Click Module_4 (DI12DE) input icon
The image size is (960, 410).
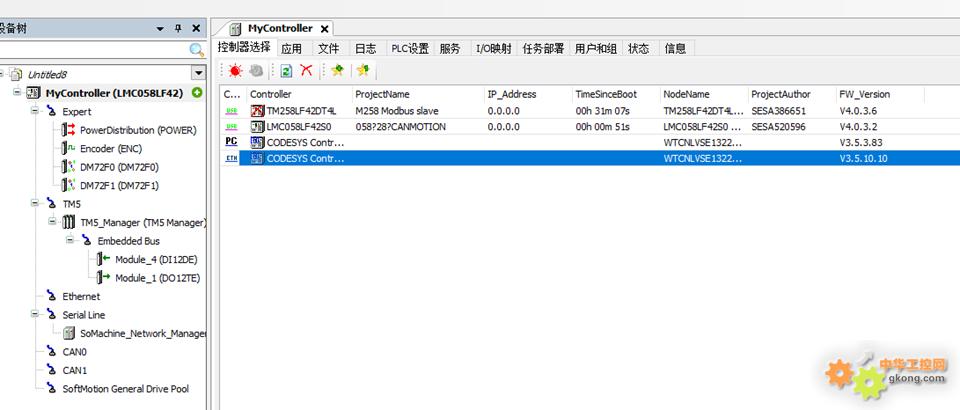(x=103, y=259)
